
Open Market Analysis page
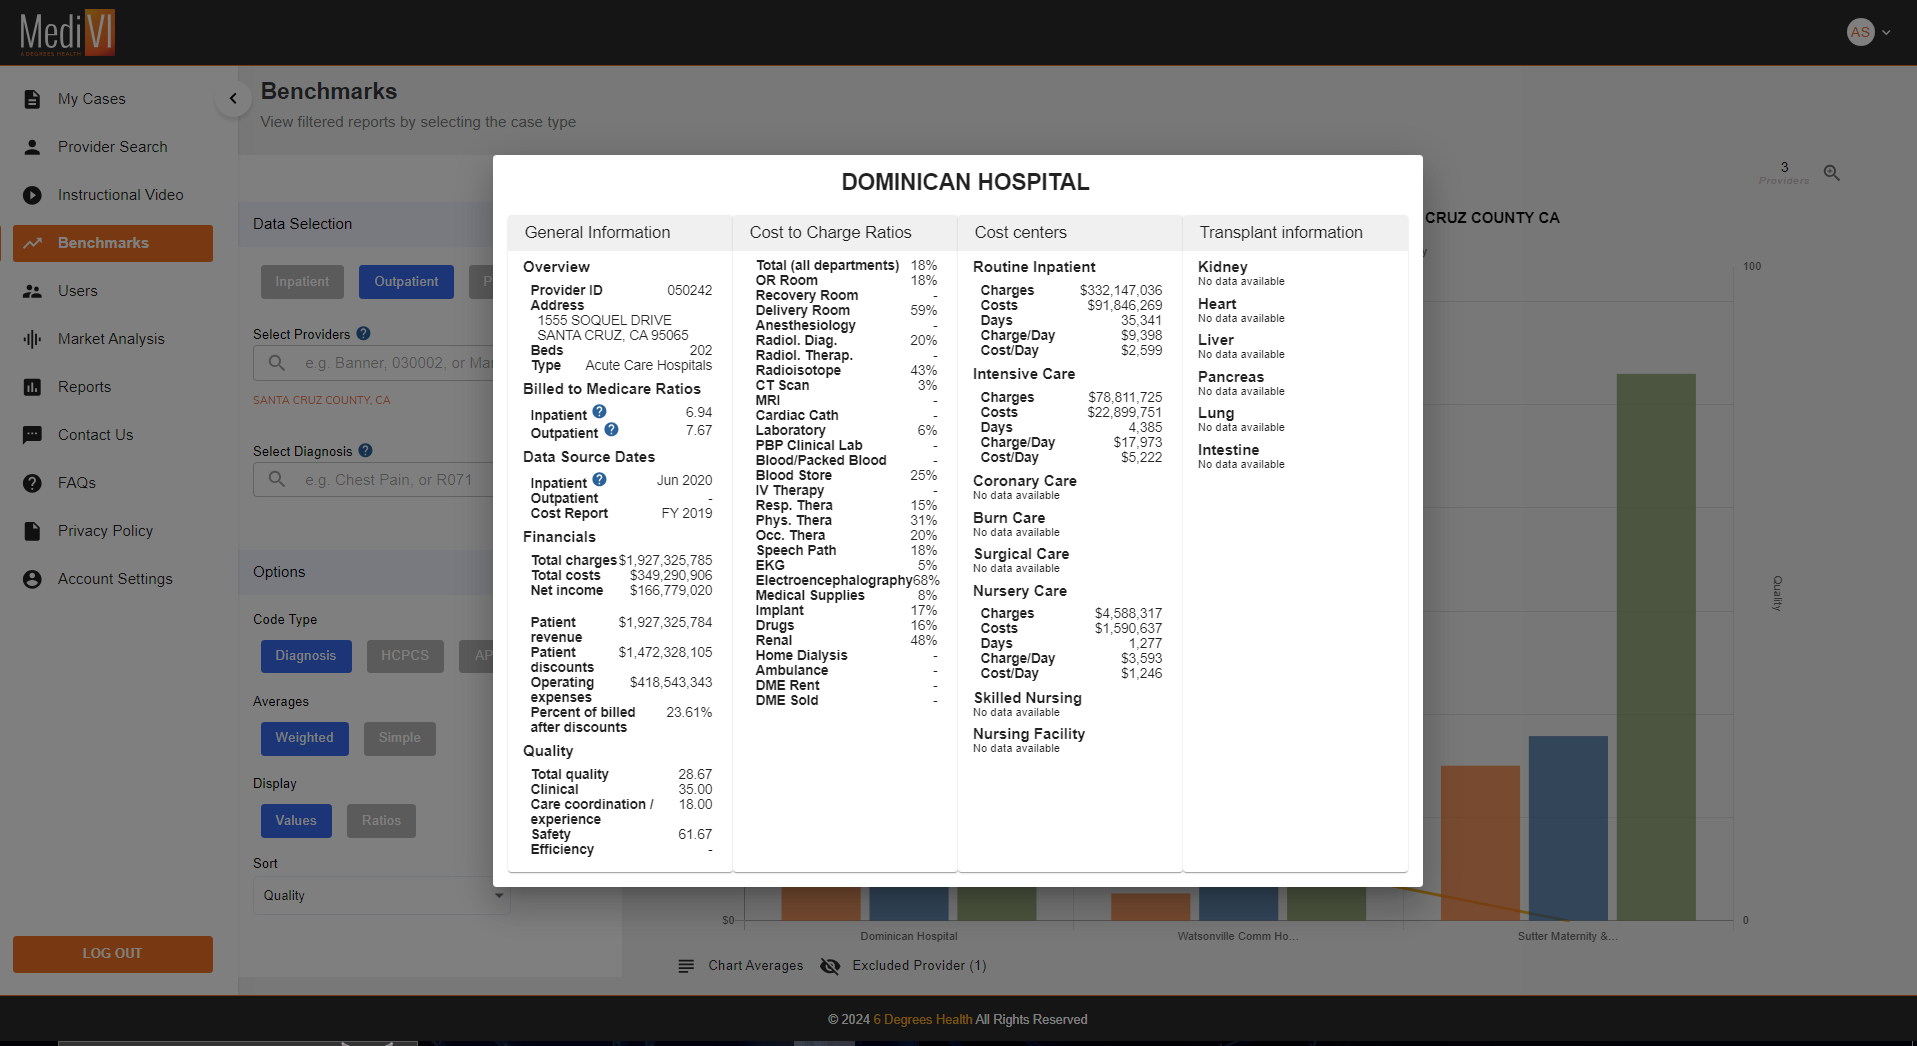click(113, 339)
